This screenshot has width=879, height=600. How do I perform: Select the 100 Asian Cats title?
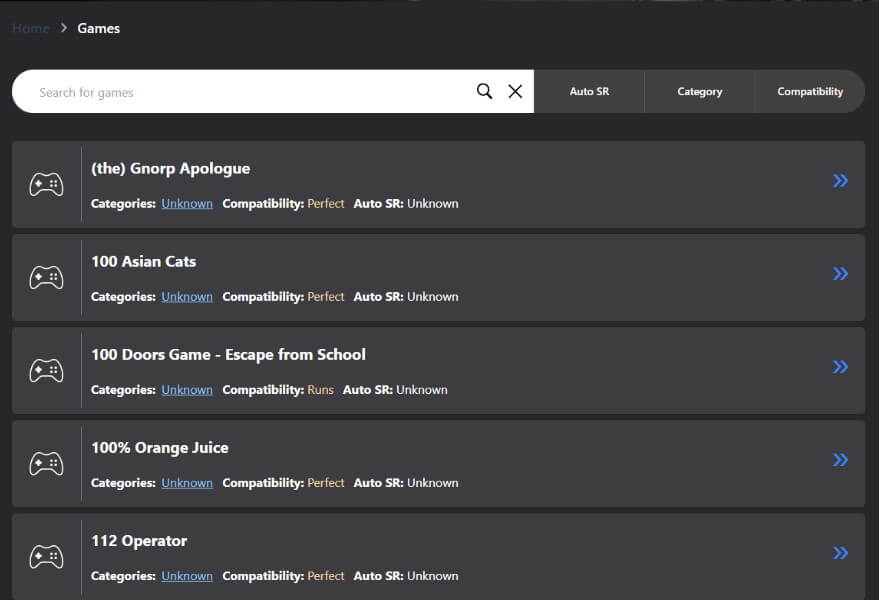coord(144,262)
